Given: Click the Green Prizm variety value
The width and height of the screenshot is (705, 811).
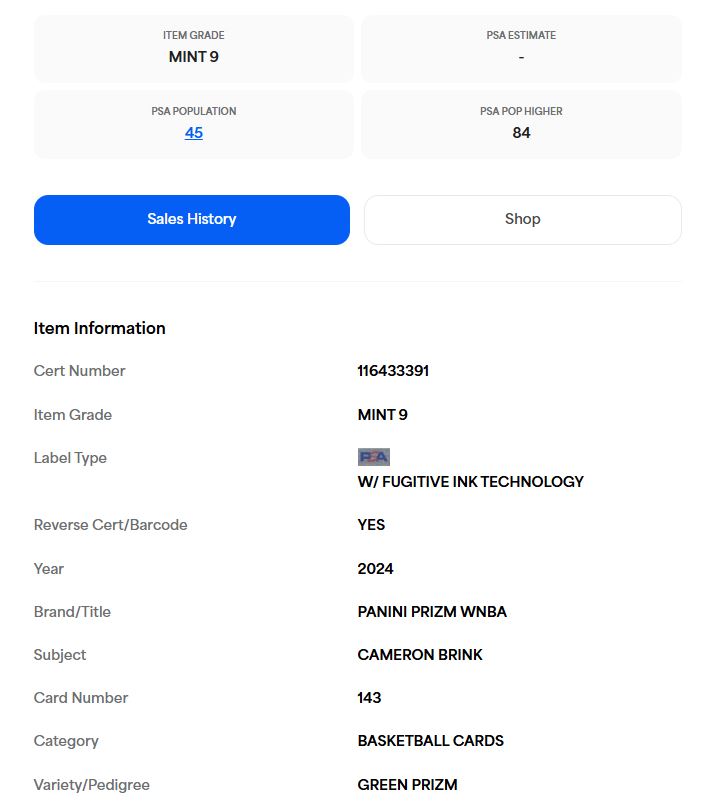Looking at the screenshot, I should tap(407, 785).
